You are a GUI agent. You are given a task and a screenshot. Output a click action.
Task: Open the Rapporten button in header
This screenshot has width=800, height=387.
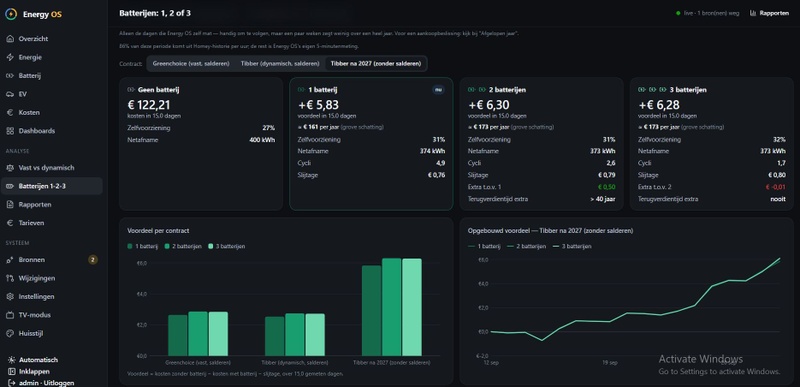769,13
